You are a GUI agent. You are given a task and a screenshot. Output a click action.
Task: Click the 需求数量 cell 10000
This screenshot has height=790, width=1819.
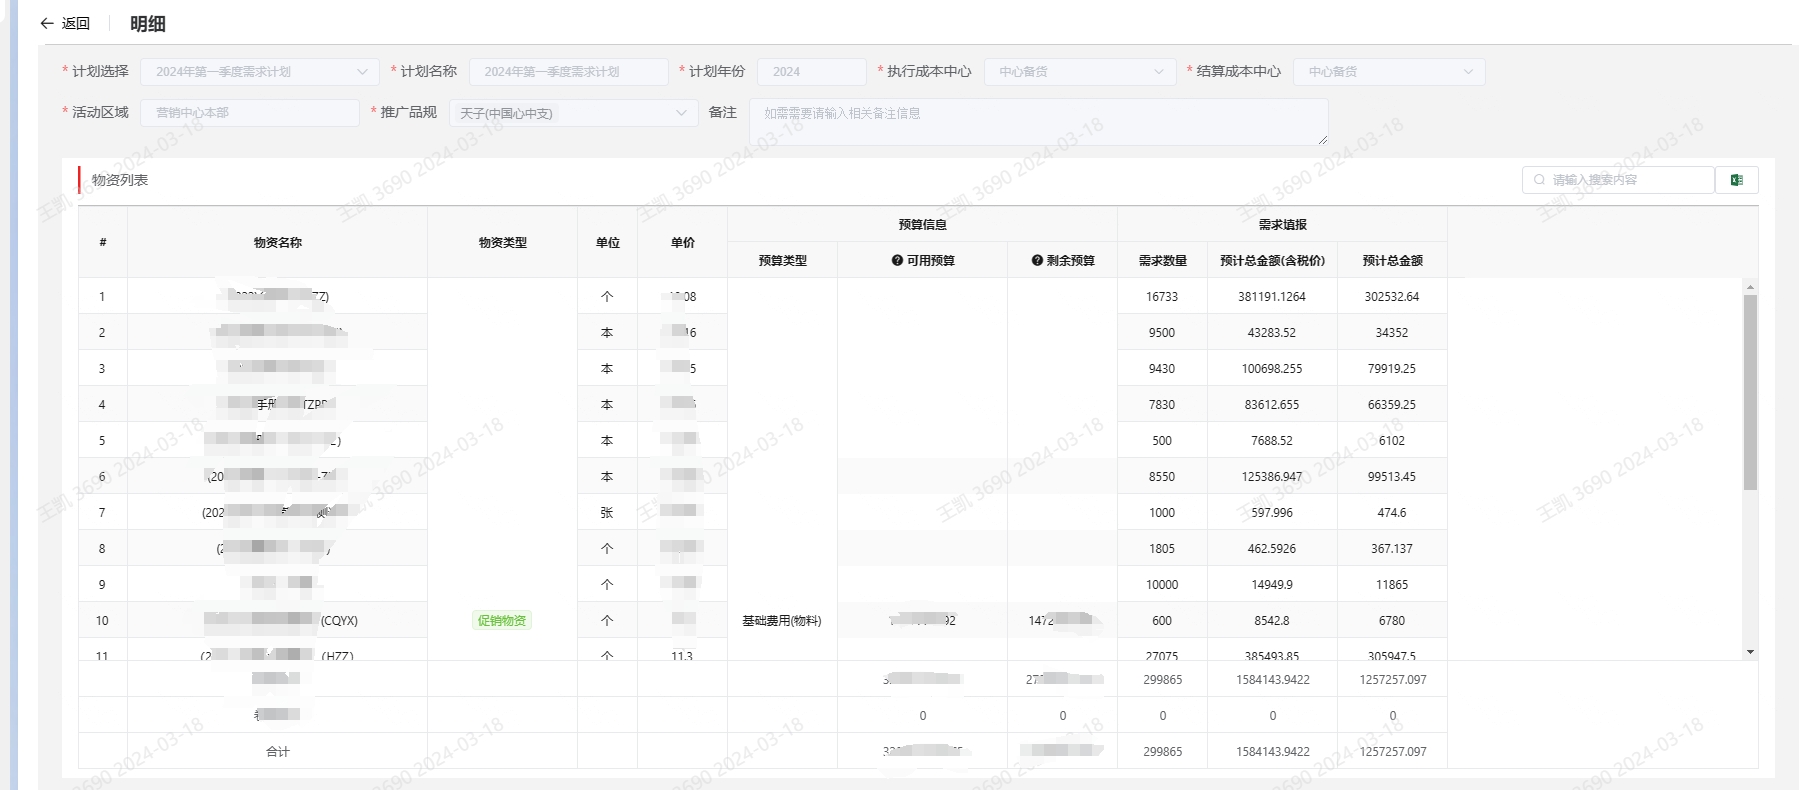[1162, 585]
